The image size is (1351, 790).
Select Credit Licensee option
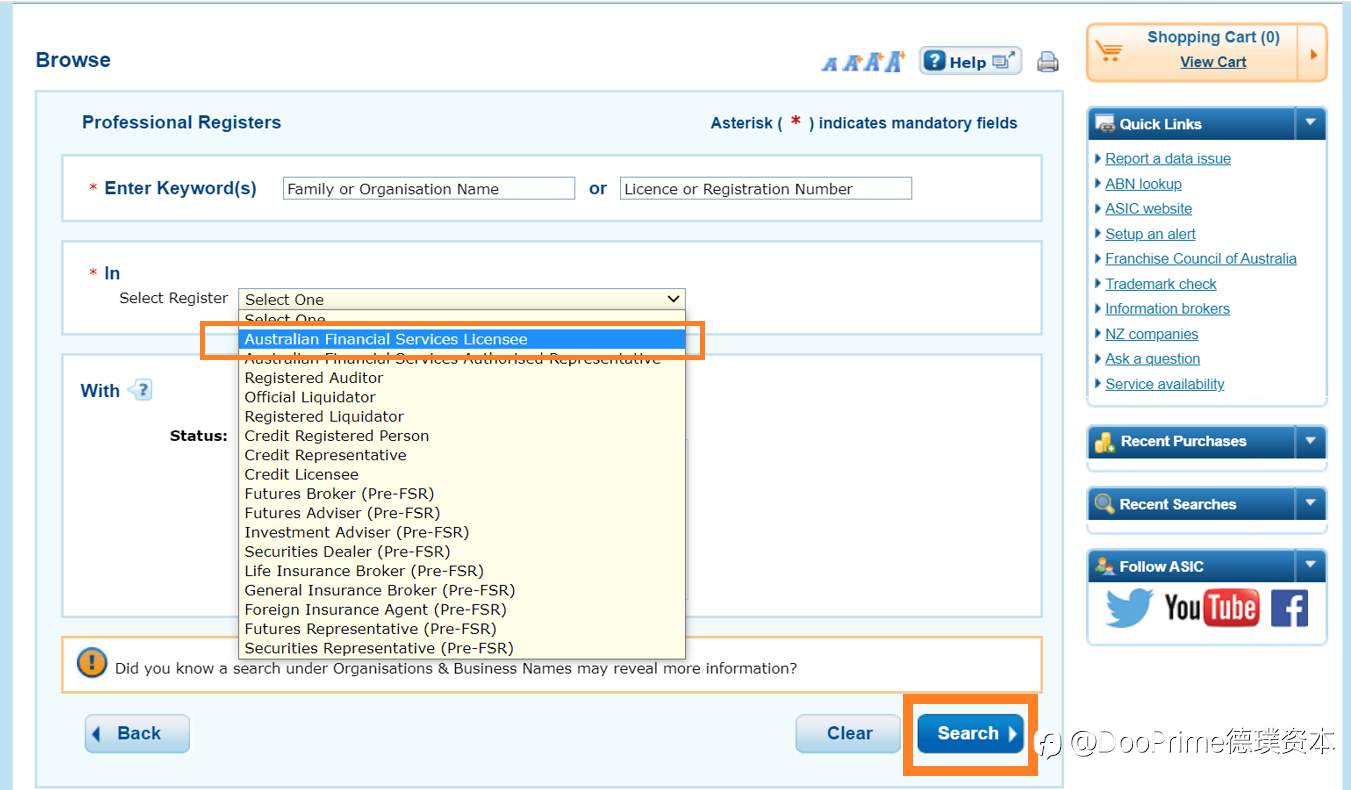tap(462, 474)
